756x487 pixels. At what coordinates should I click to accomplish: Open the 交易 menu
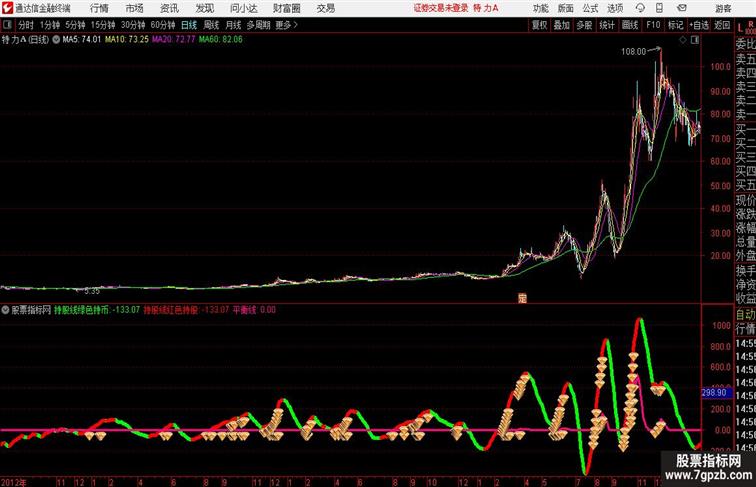325,8
